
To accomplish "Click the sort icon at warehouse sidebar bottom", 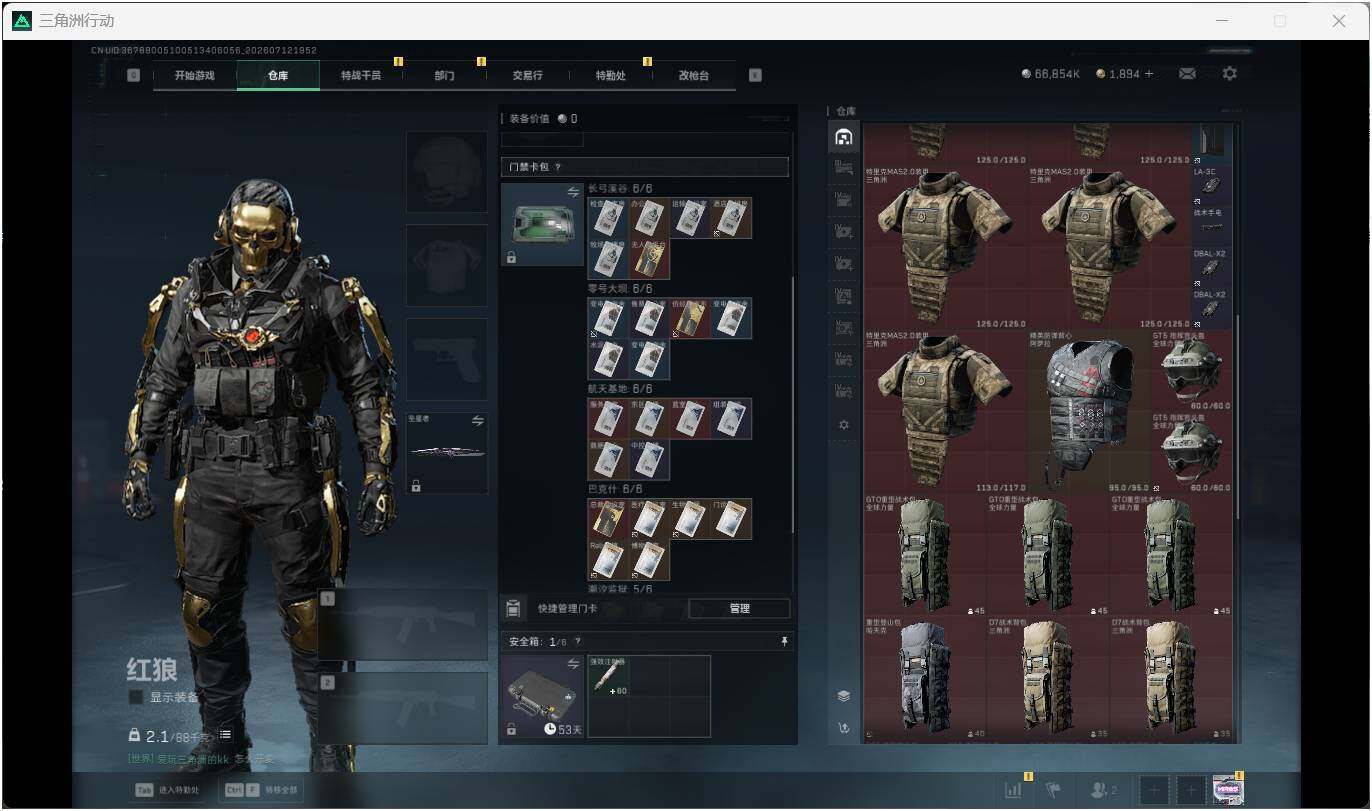I will 844,728.
